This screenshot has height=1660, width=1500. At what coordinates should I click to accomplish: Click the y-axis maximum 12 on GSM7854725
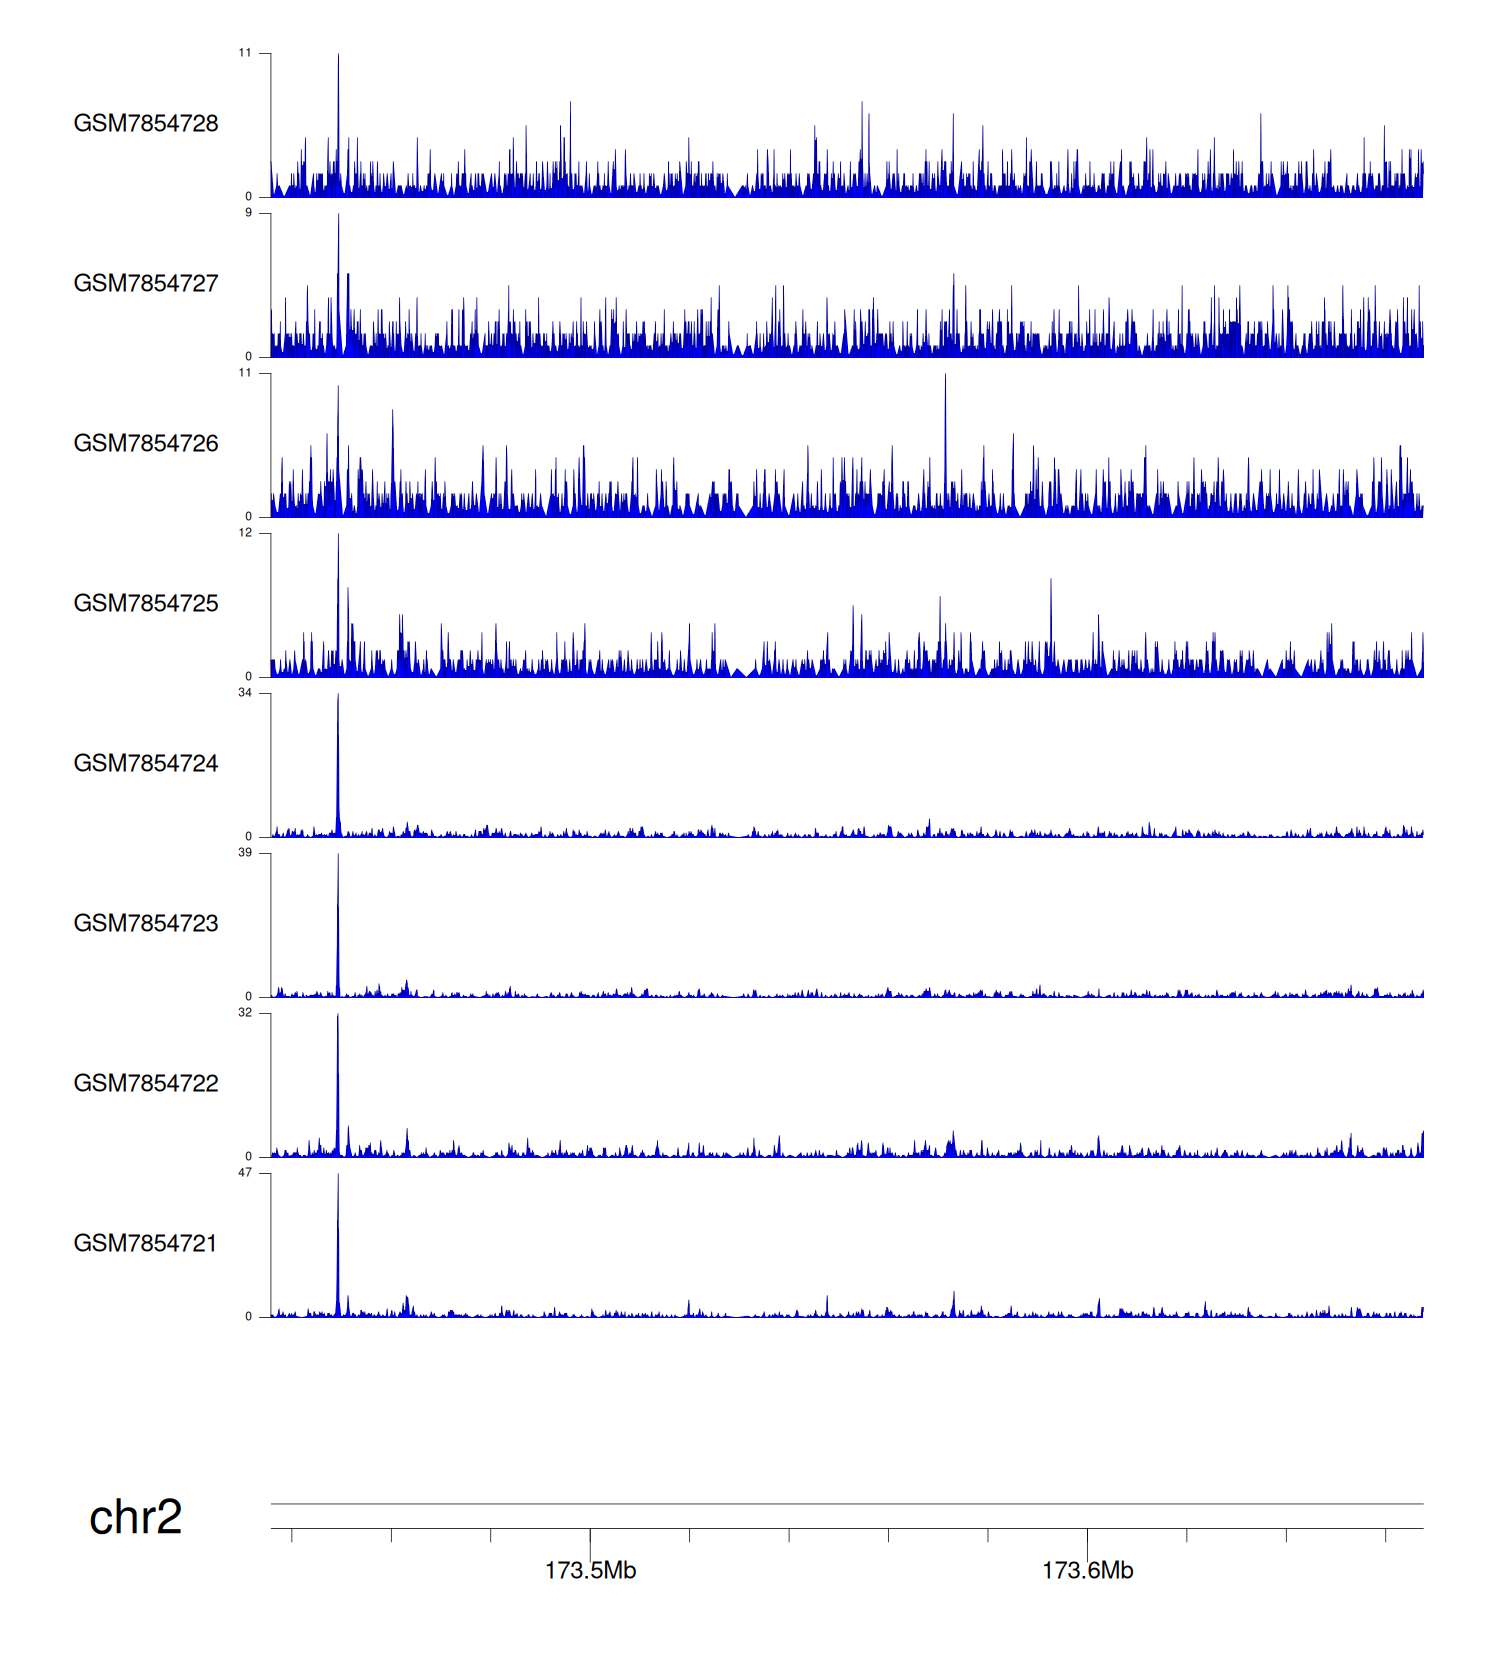[x=245, y=533]
